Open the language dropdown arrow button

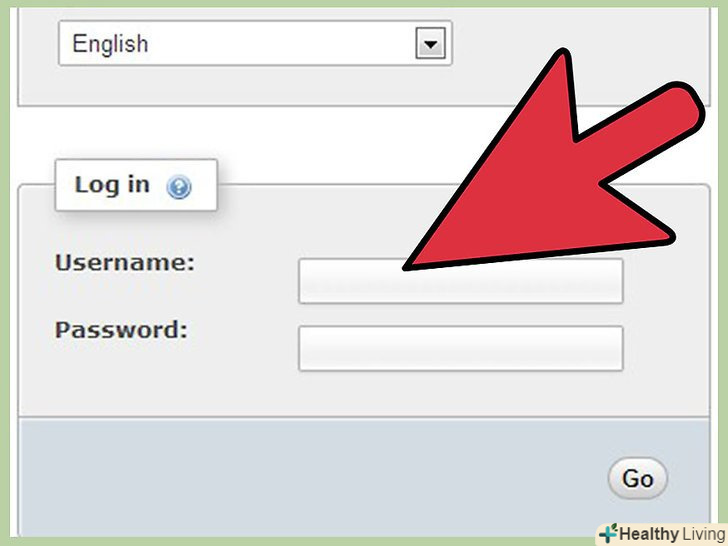(x=430, y=43)
